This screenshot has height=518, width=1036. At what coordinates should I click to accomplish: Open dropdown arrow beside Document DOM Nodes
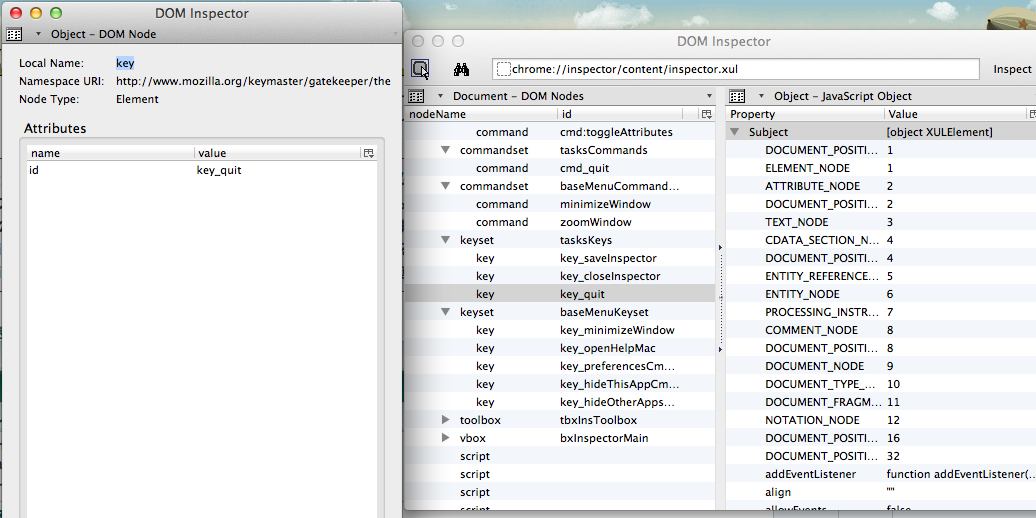[x=439, y=96]
